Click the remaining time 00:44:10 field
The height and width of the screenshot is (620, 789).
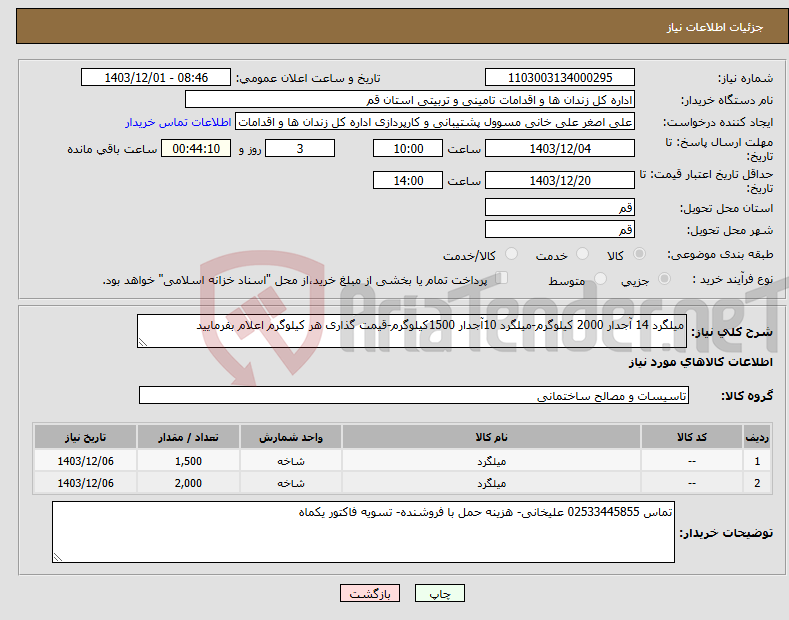click(196, 148)
